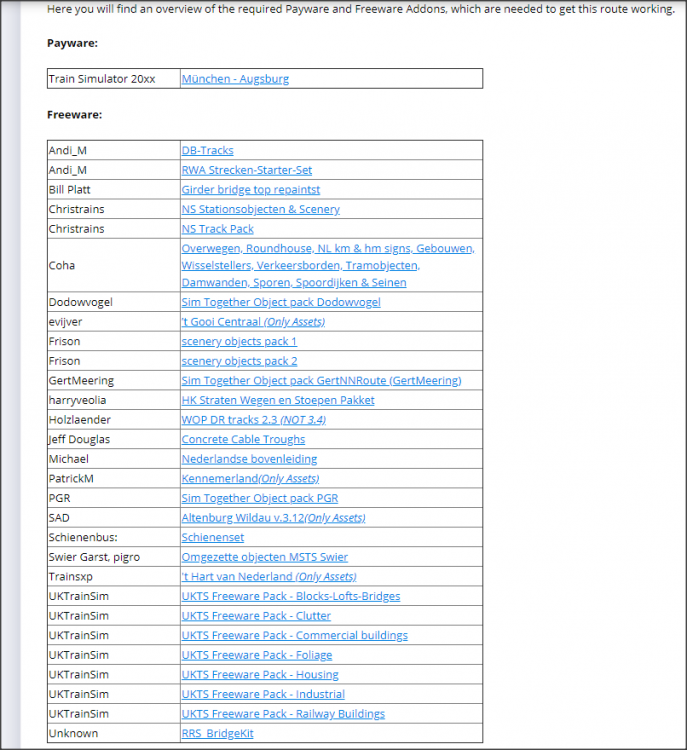The width and height of the screenshot is (687, 750).
Task: Select the Michael author cell
Action: (114, 459)
